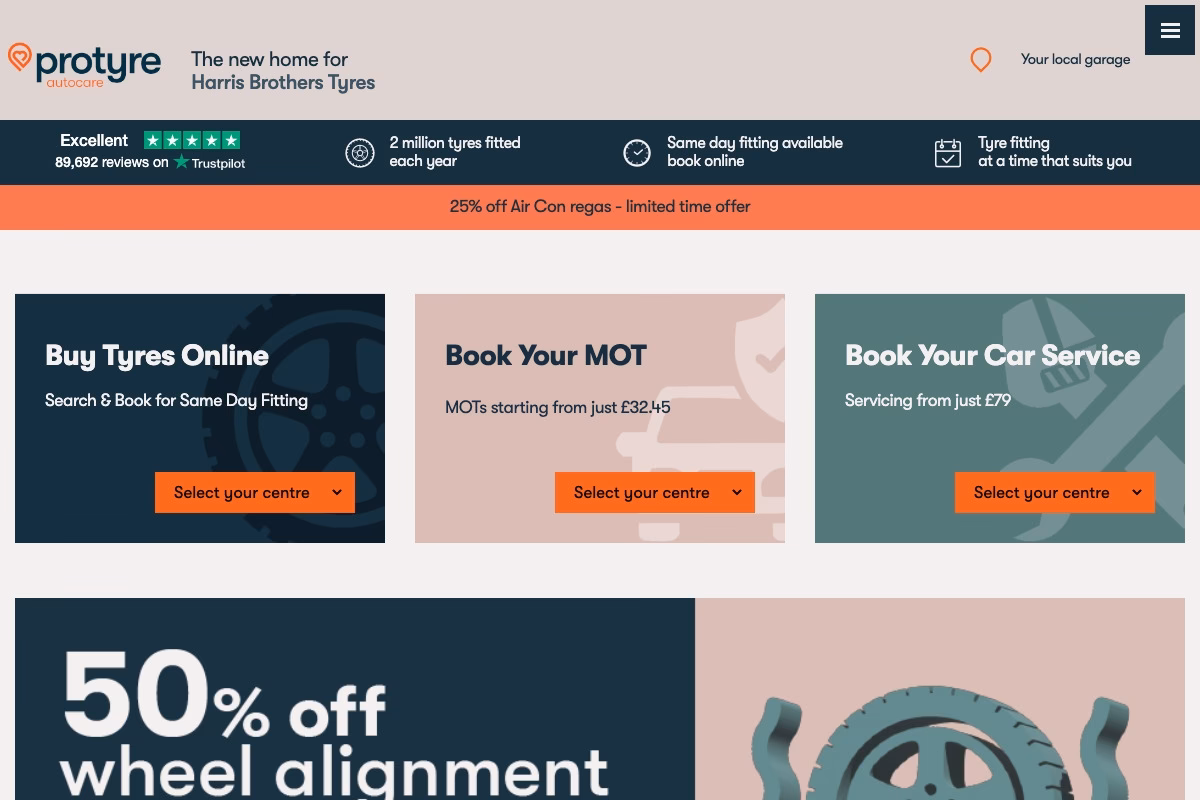Click the clock icon beside Same day fitting

[637, 153]
